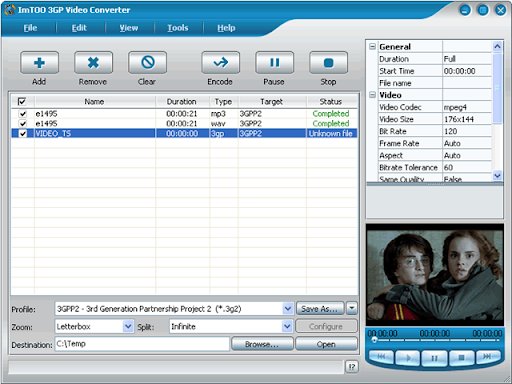Toggle the select-all checkbox in list header
Screen dimensions: 512x384
click(22, 101)
